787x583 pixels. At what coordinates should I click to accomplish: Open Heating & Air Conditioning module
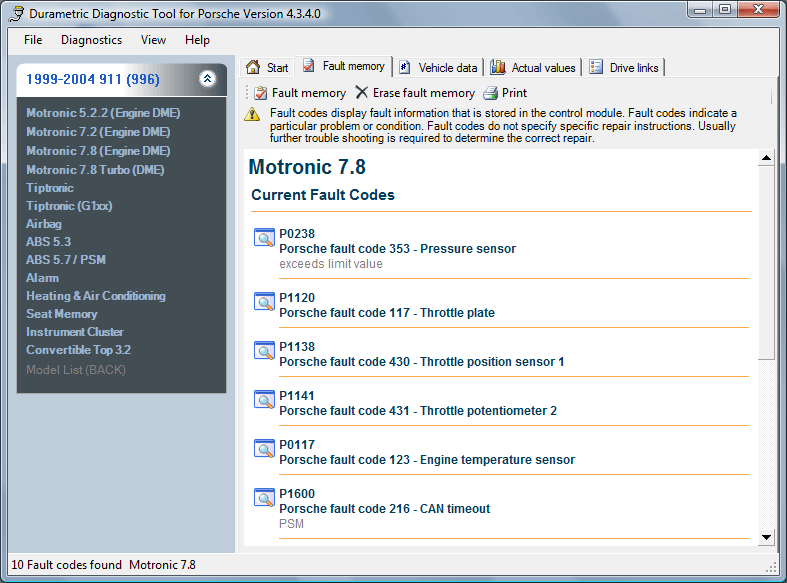pyautogui.click(x=96, y=296)
